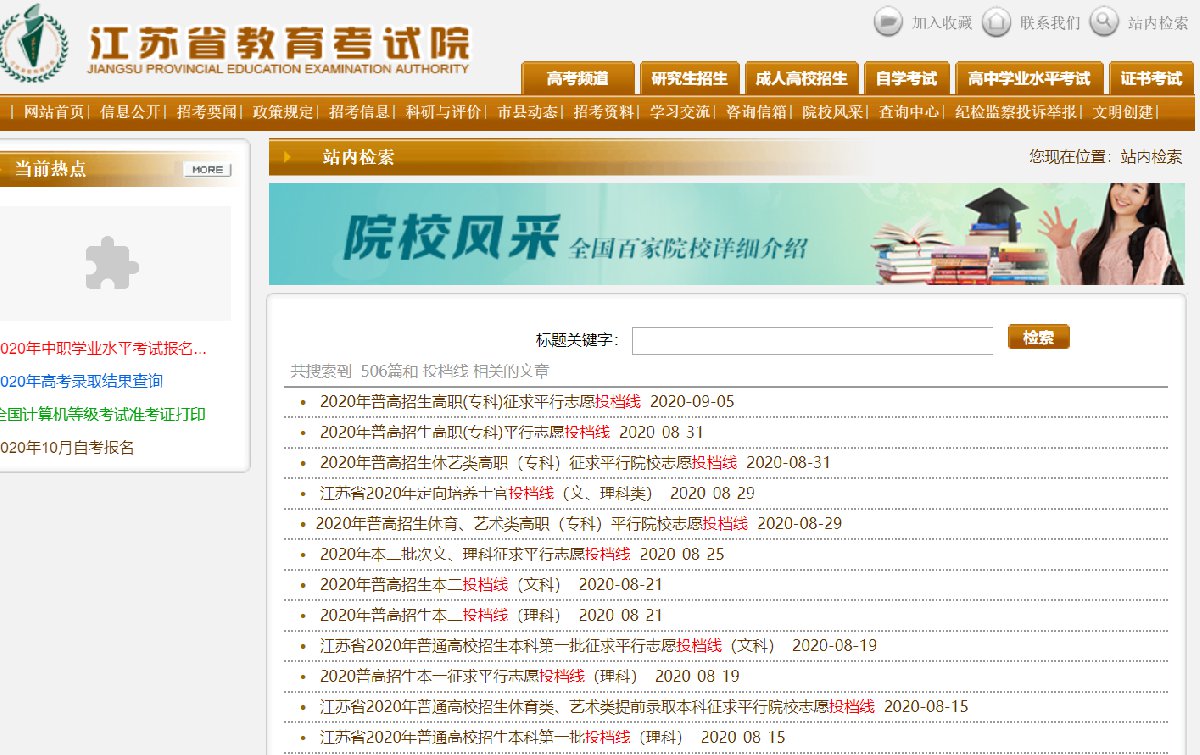Open the 高考频道 tab

click(578, 78)
